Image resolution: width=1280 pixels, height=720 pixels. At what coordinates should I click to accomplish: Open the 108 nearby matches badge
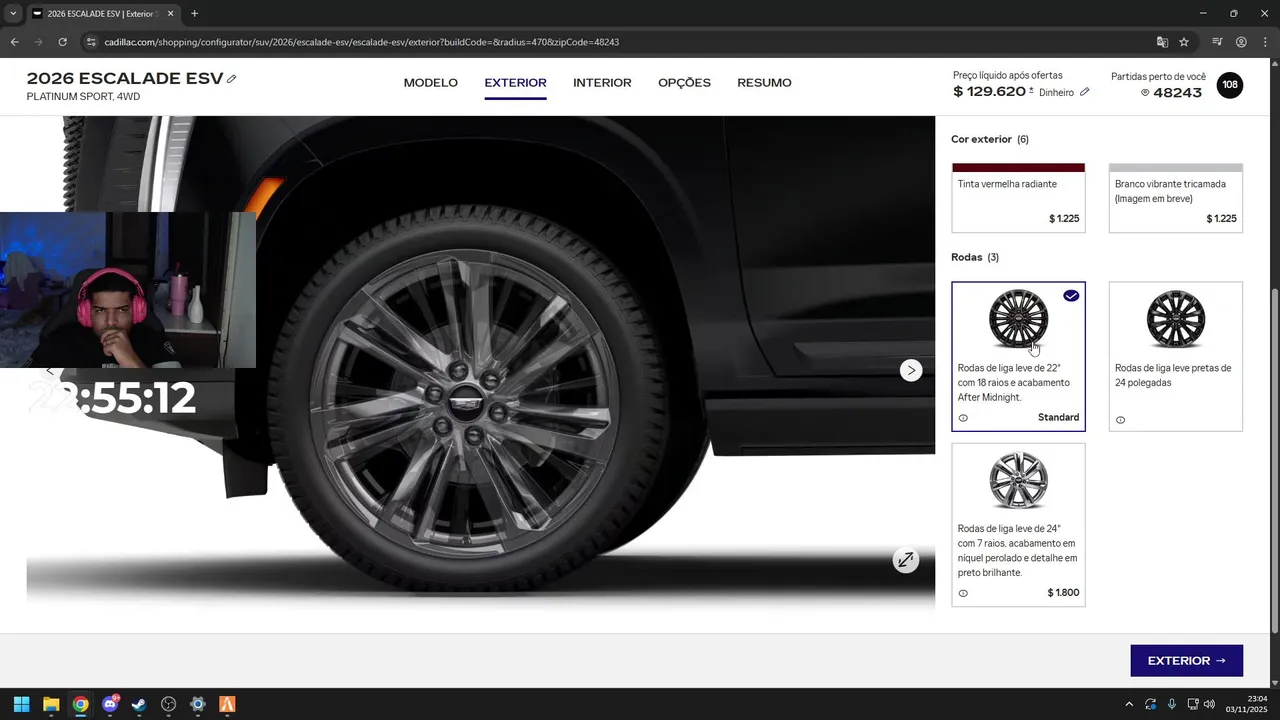pos(1230,85)
